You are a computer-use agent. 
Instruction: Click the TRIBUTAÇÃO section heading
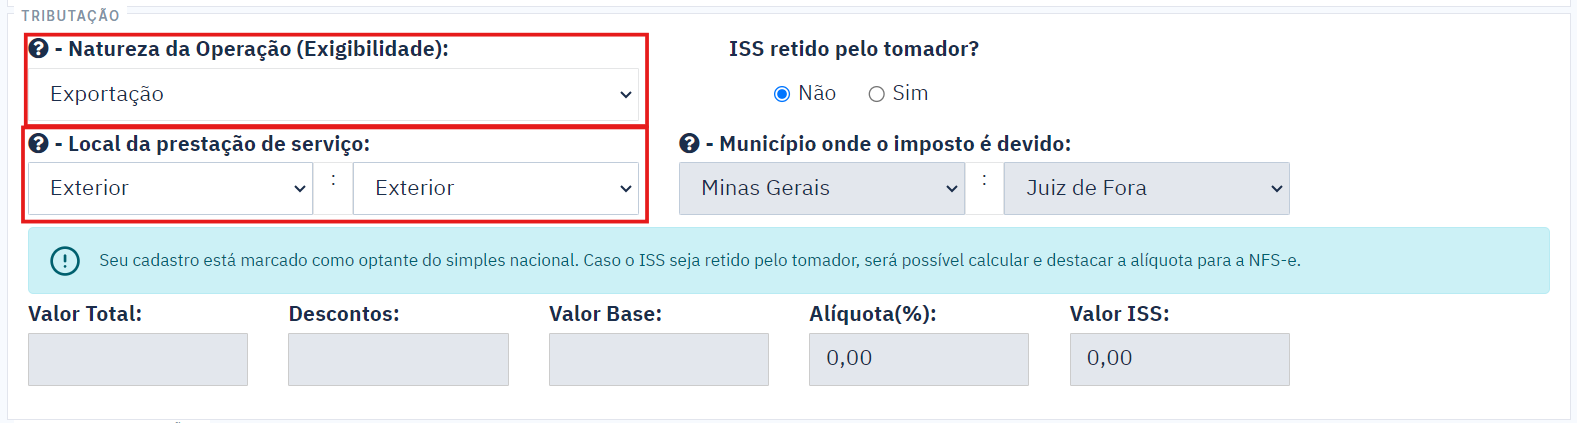click(x=71, y=16)
